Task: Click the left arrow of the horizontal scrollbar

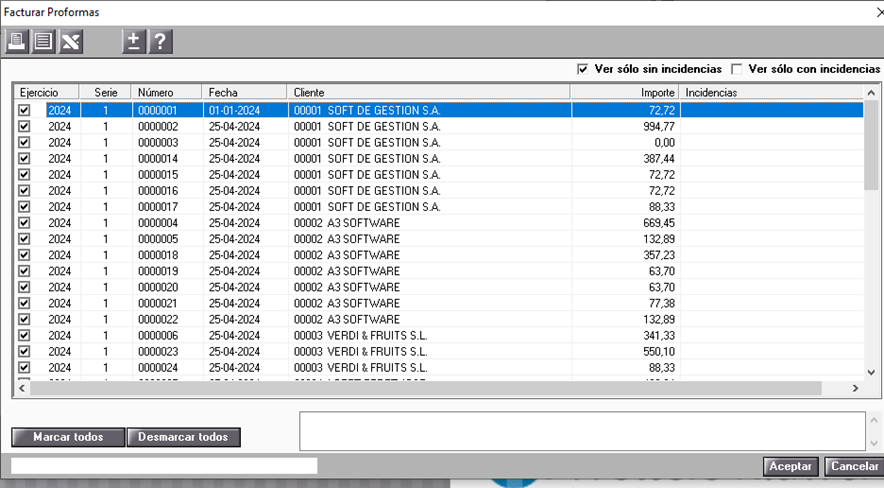Action: (x=22, y=388)
